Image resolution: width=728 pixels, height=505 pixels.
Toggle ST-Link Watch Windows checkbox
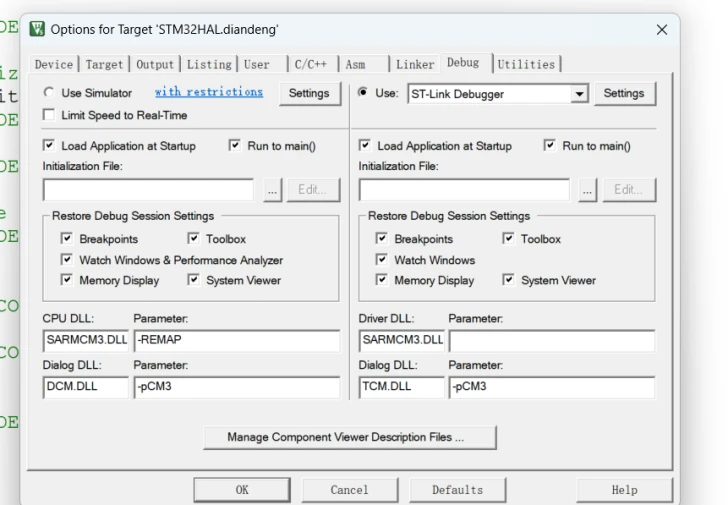[x=382, y=259]
